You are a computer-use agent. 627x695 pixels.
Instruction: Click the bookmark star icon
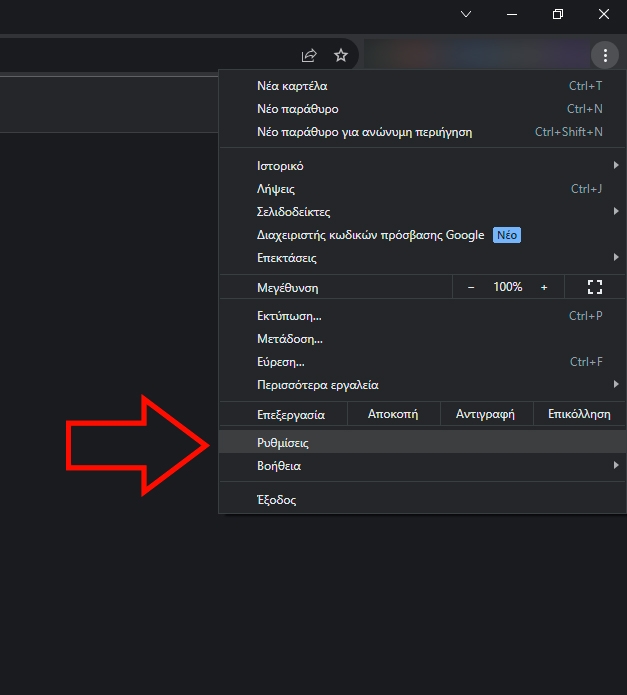click(x=341, y=55)
